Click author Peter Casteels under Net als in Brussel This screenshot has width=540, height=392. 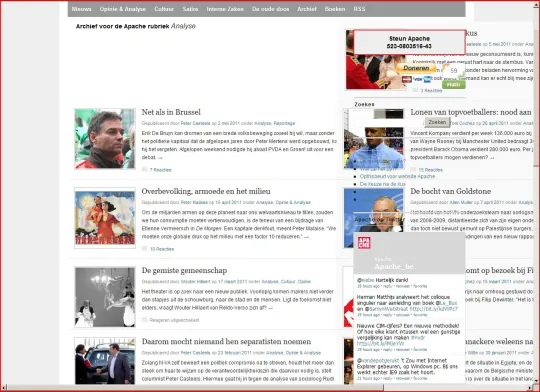(x=195, y=123)
